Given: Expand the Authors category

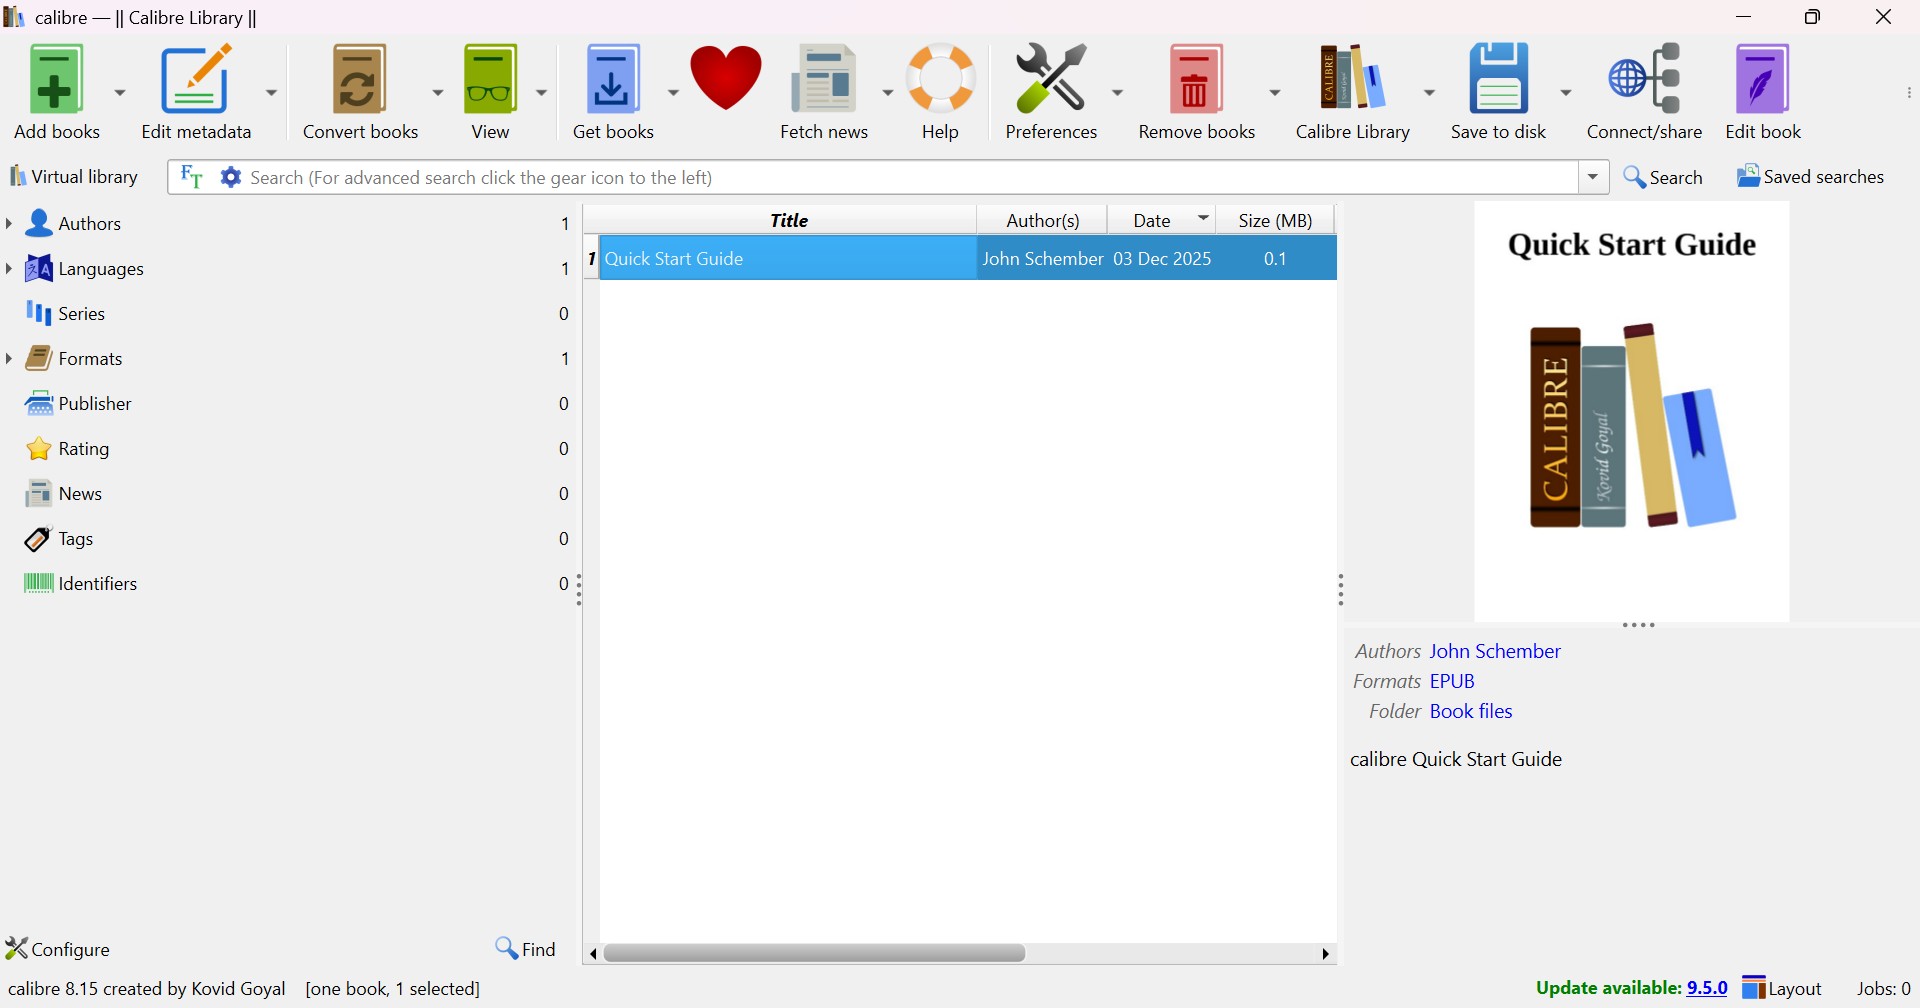Looking at the screenshot, I should point(9,223).
